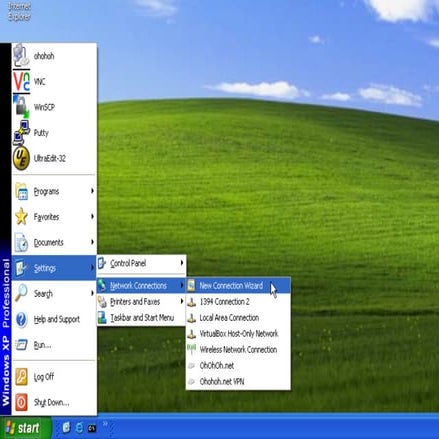The height and width of the screenshot is (439, 439).
Task: Click the Control Panel icon
Action: 102,263
